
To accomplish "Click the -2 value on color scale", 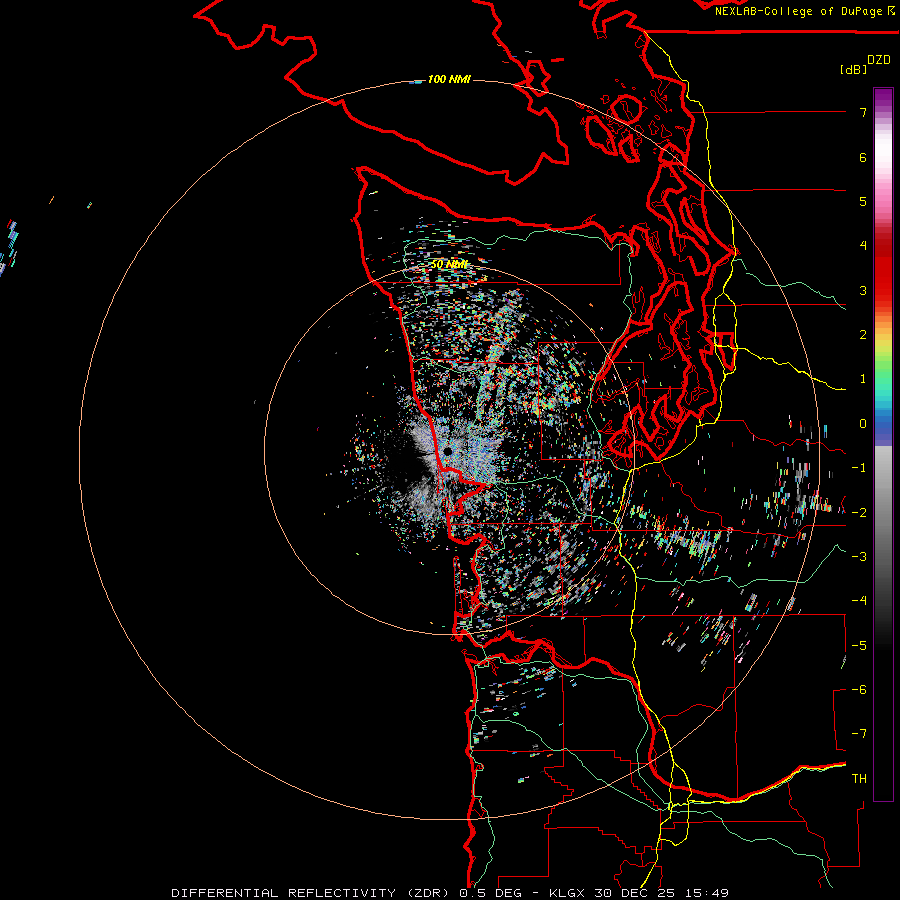I will (859, 512).
